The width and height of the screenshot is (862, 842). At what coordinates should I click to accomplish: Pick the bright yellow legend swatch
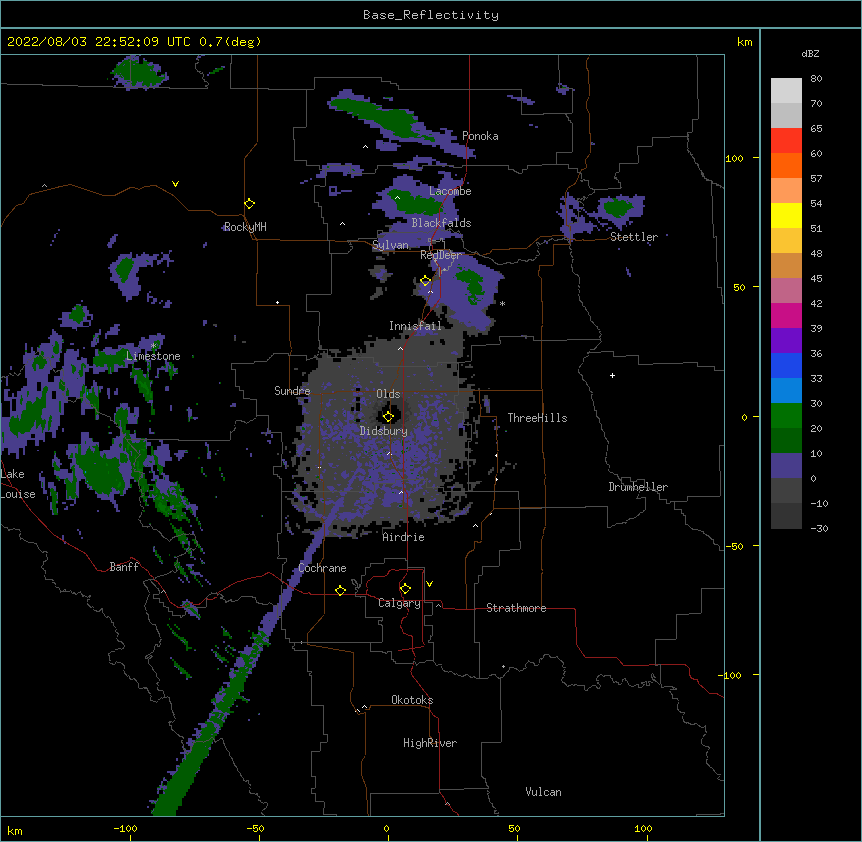coord(786,215)
